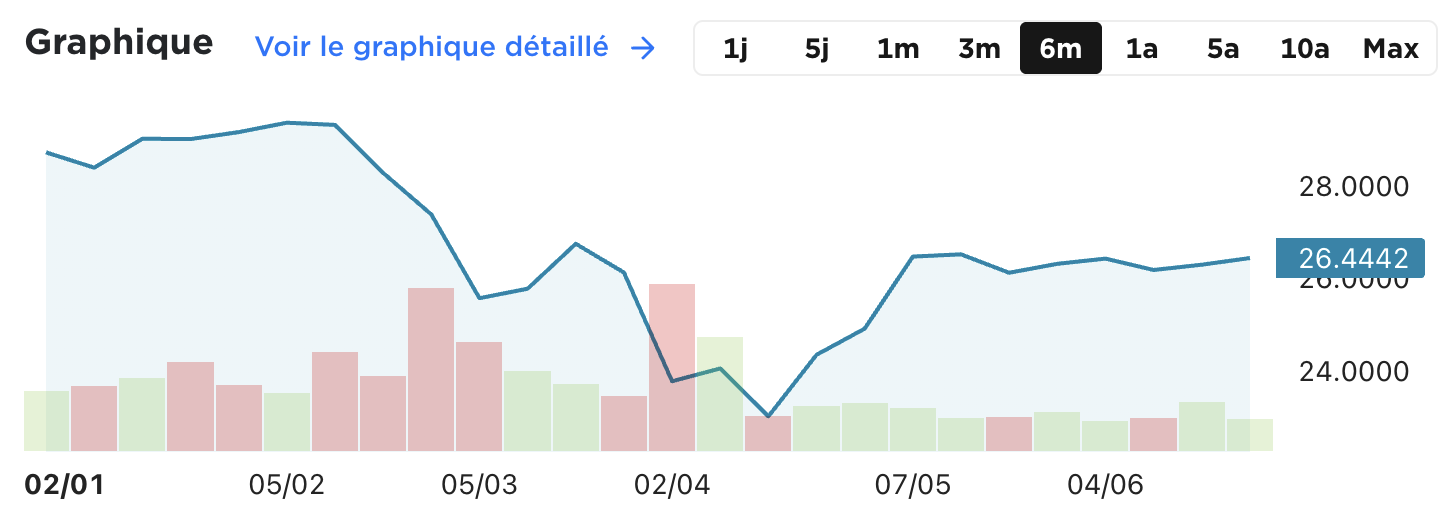Select the 10a period tab
1456x528 pixels.
[1304, 48]
